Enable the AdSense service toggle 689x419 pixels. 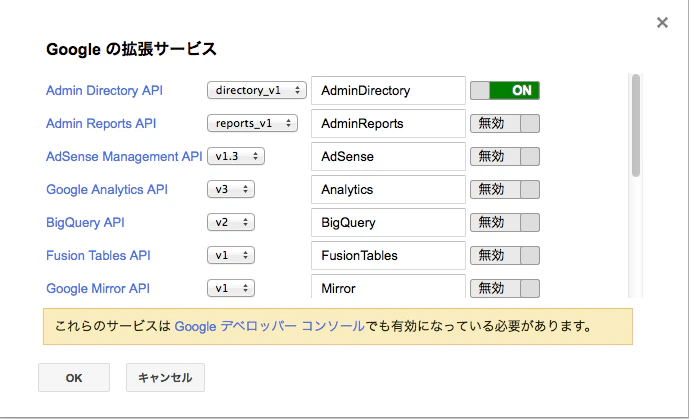click(505, 156)
